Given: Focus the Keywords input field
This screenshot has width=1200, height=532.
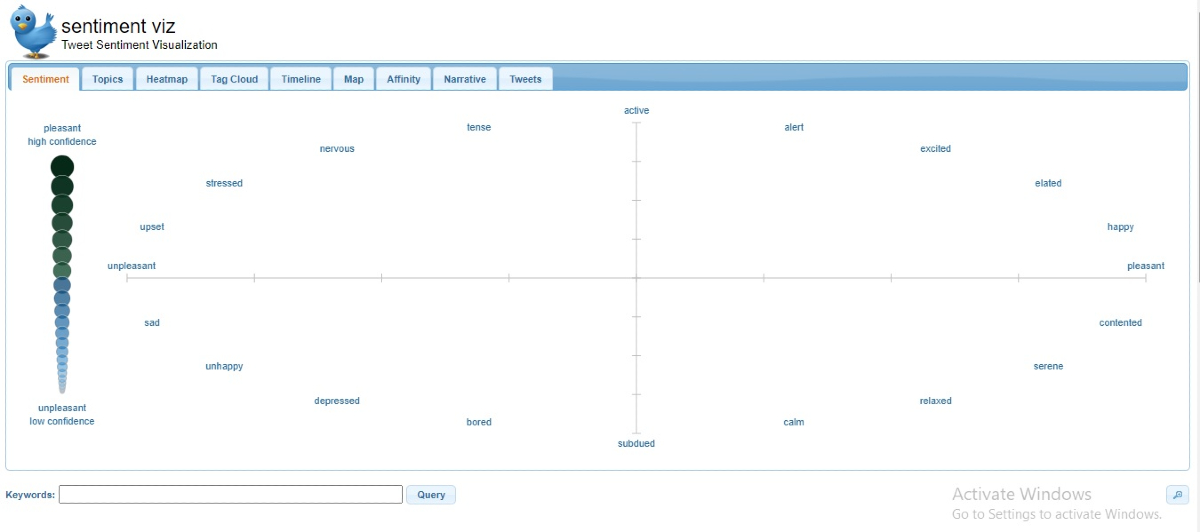Looking at the screenshot, I should click(231, 495).
